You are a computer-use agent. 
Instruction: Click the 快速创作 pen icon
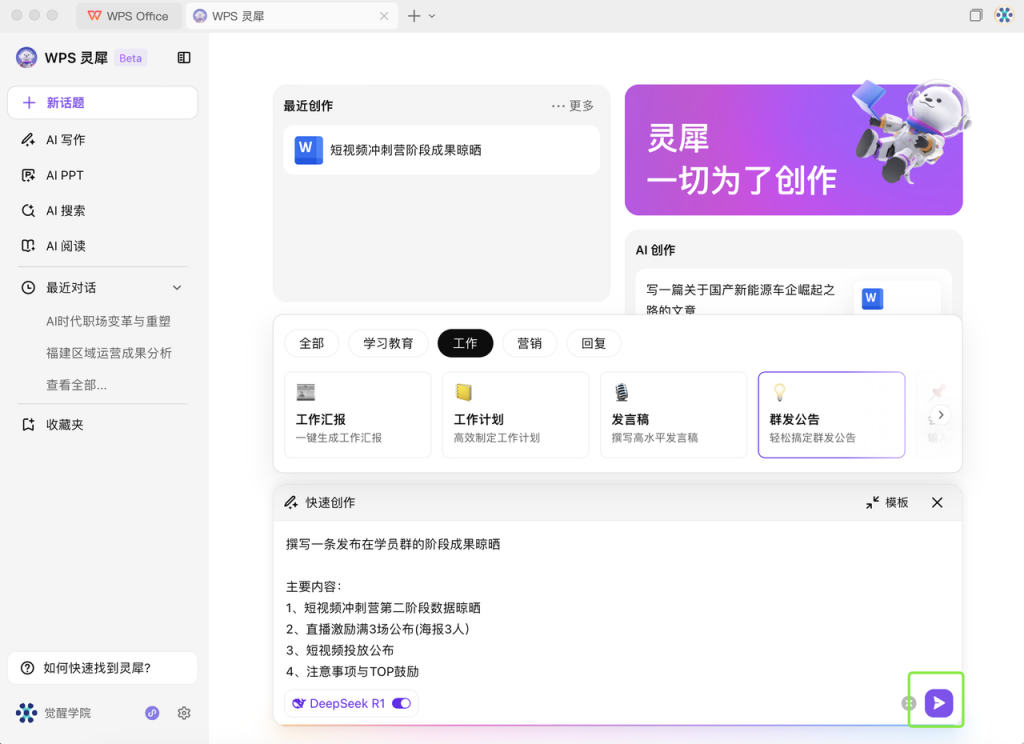click(291, 502)
